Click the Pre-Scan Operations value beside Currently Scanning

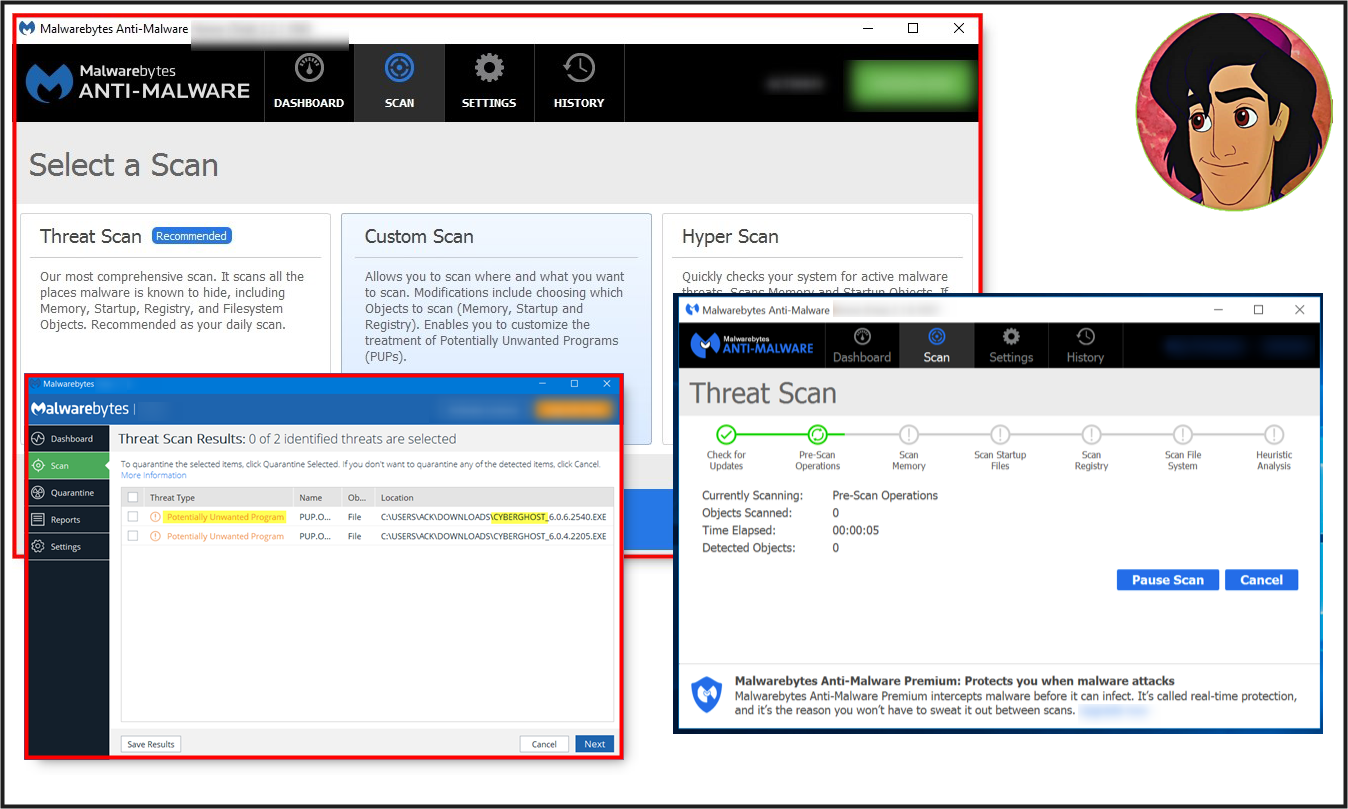(885, 495)
